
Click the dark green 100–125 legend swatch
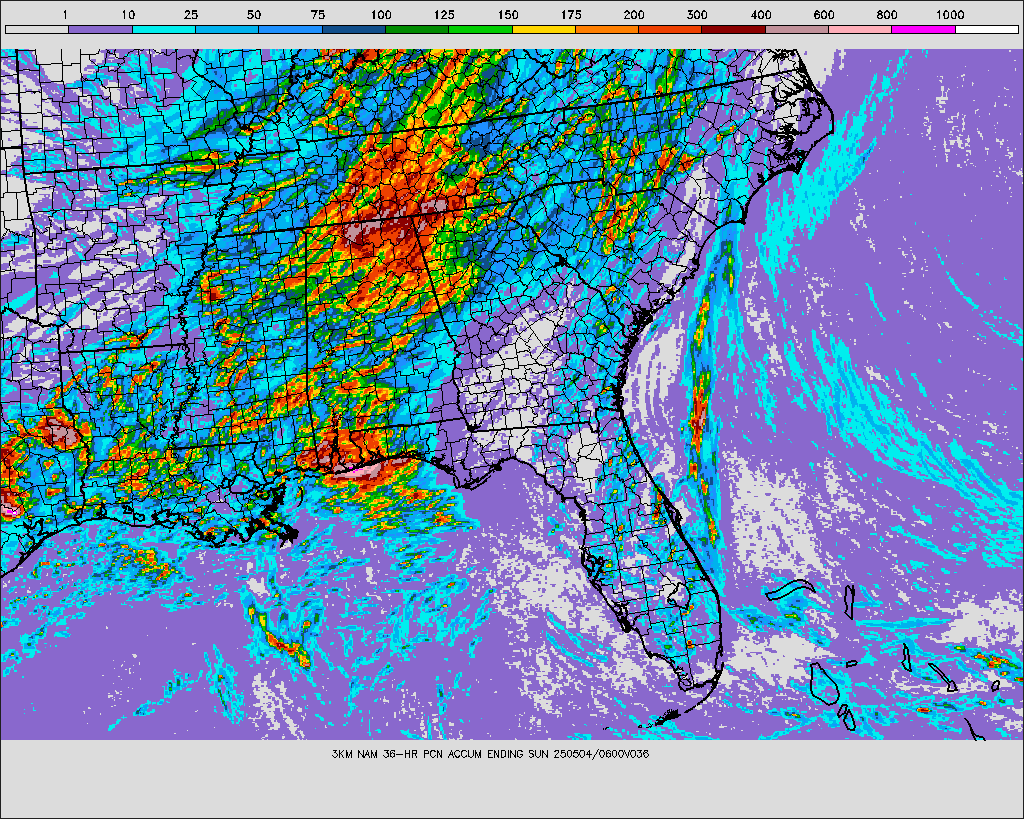point(417,29)
